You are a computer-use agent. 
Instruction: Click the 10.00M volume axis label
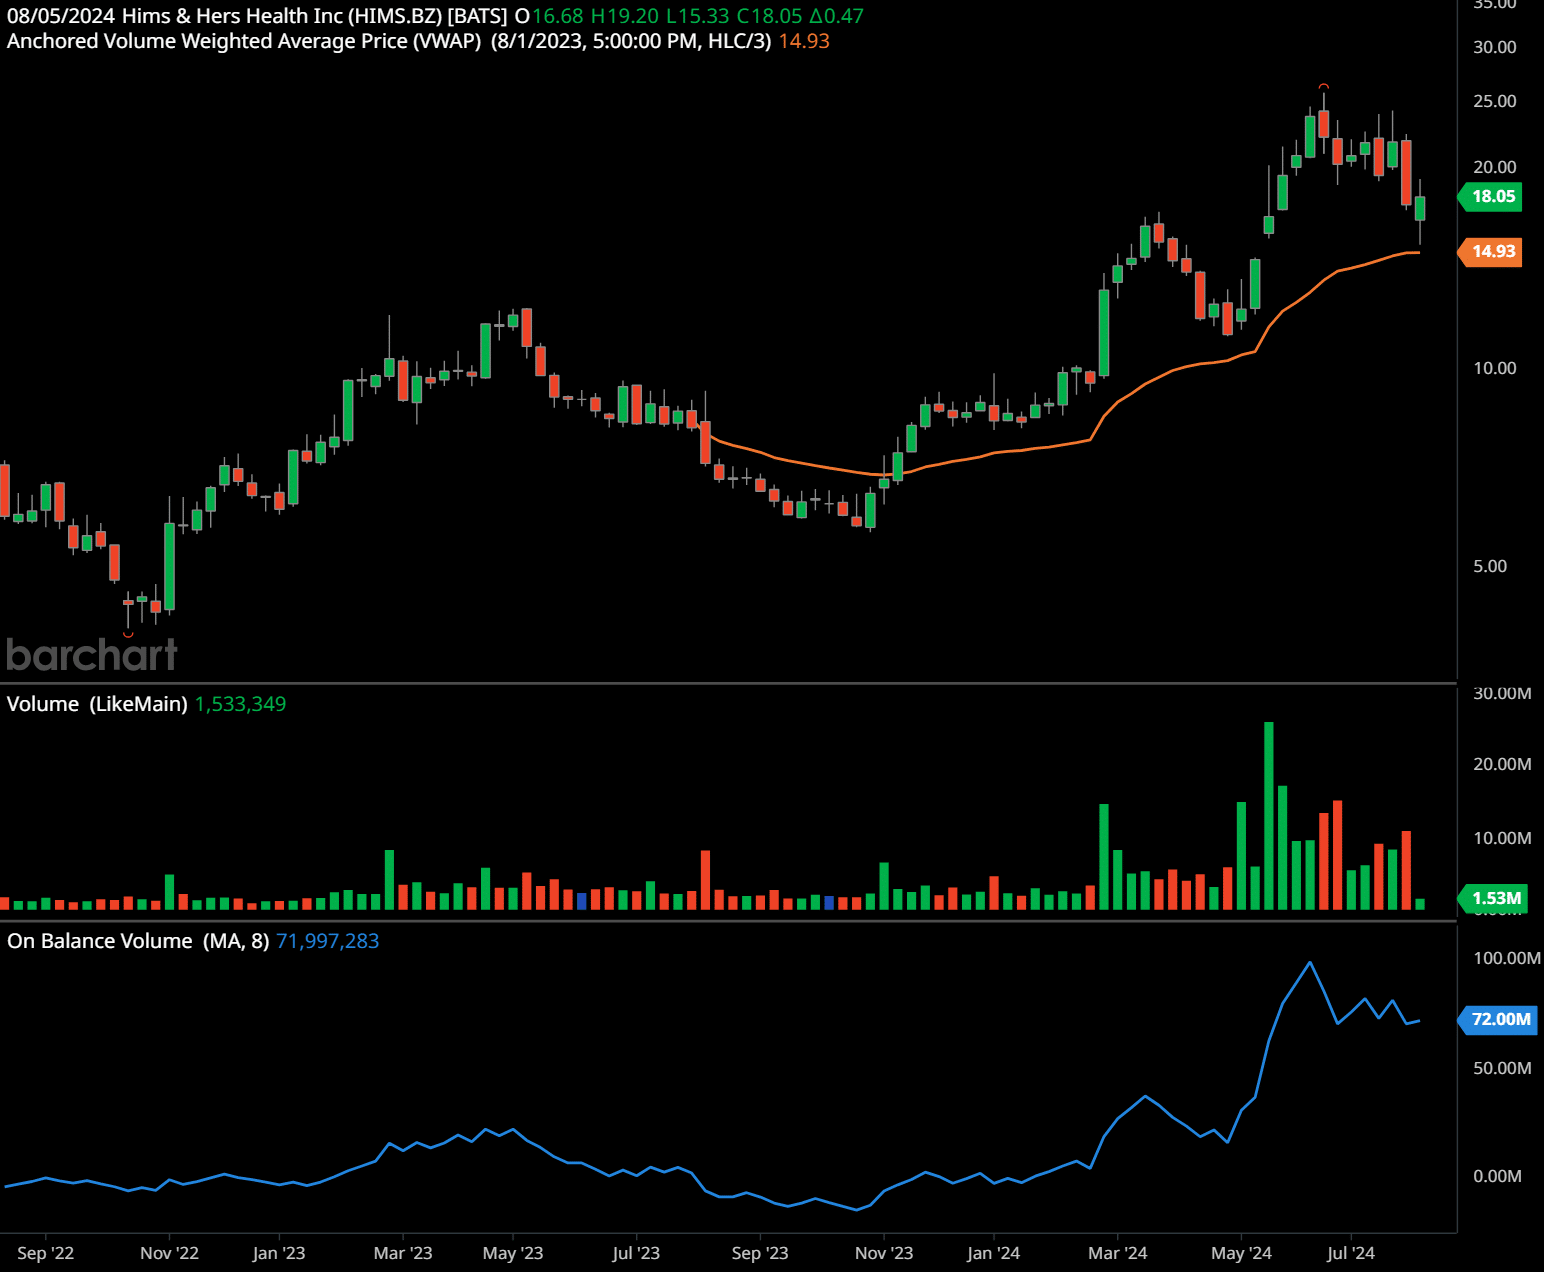tap(1502, 838)
